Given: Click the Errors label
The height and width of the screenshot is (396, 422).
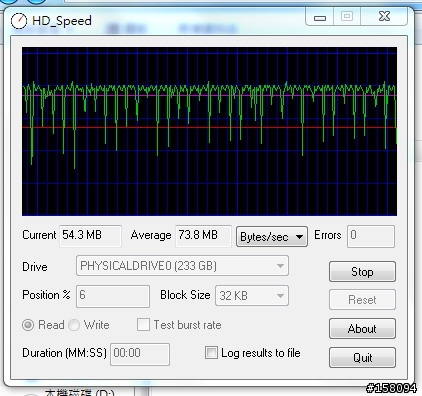Looking at the screenshot, I should point(328,235).
